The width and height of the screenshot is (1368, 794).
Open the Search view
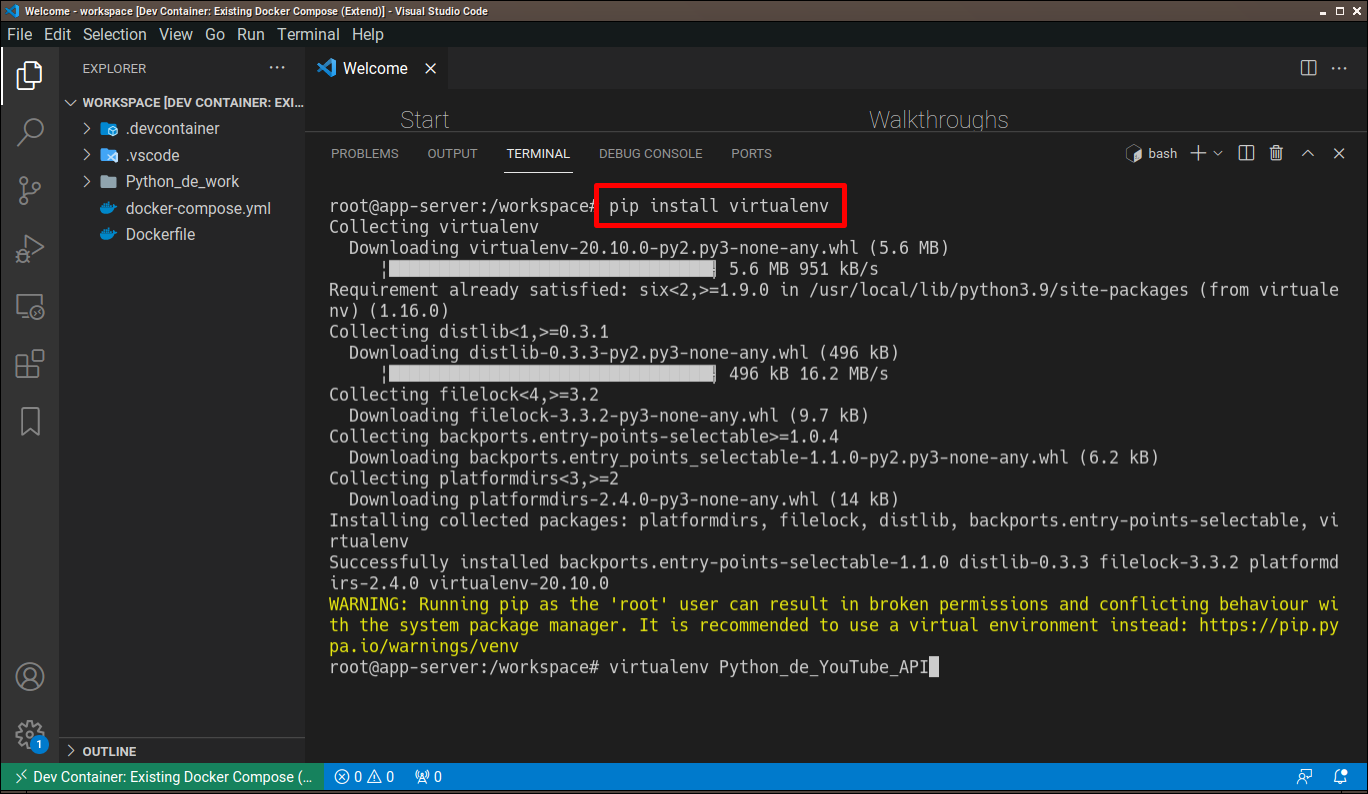(30, 131)
